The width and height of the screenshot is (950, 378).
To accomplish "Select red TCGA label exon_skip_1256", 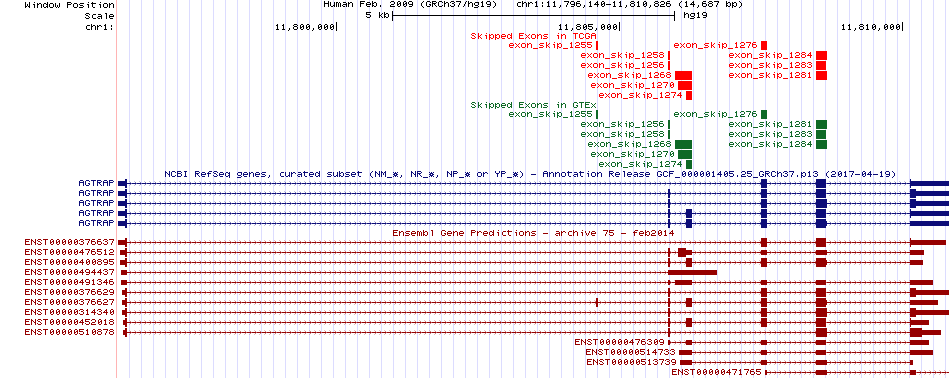I will tap(623, 65).
